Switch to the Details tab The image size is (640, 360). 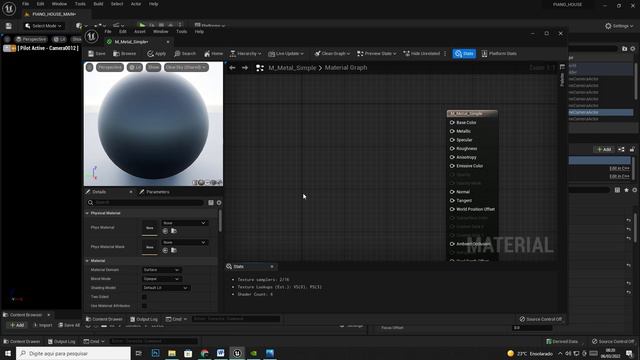99,192
